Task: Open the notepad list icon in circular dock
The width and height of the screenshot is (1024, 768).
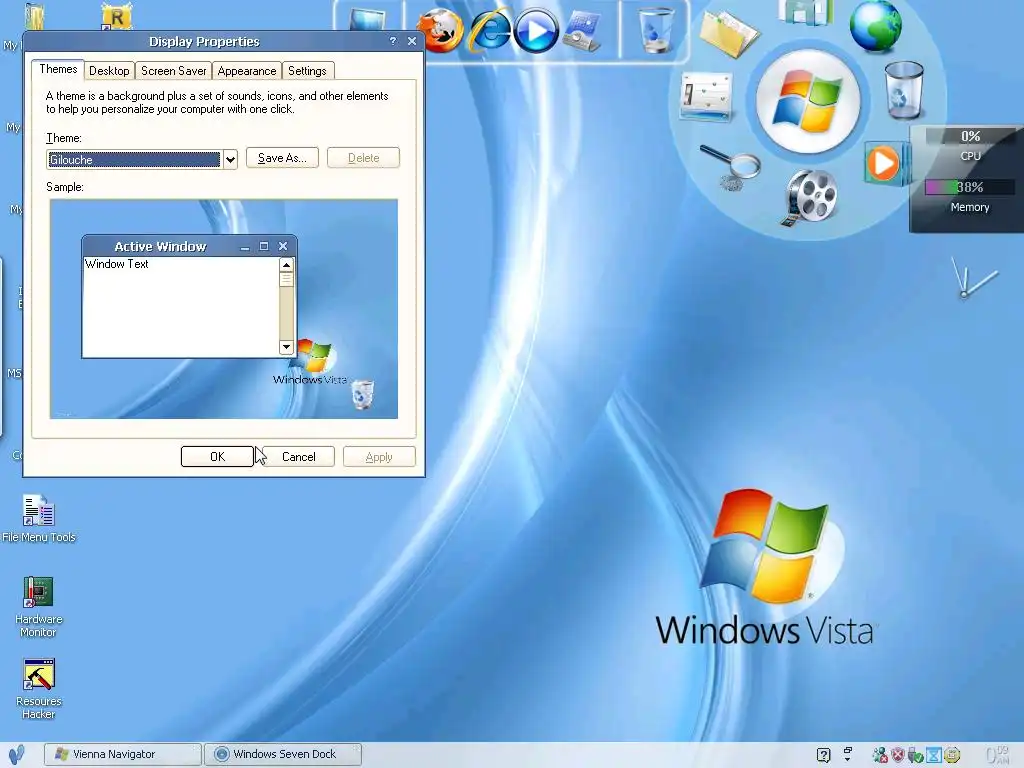Action: point(706,97)
